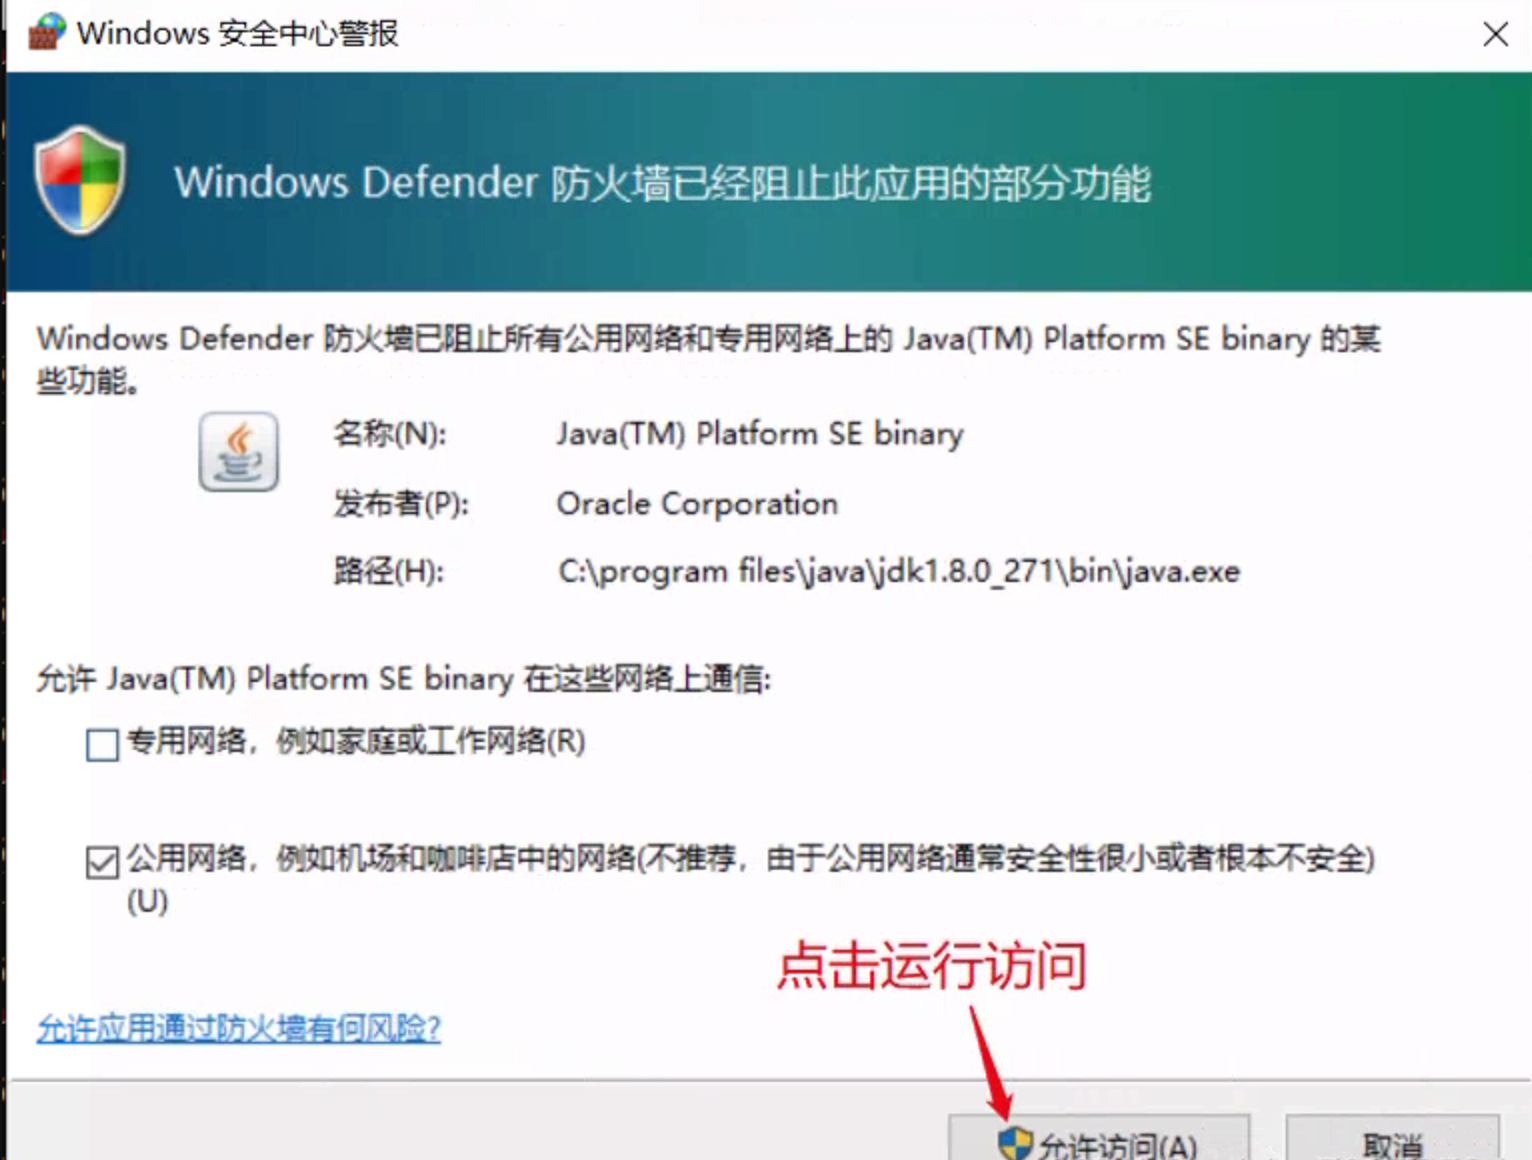This screenshot has height=1160, width=1532.
Task: Click the Windows Defender shield icon
Action: coord(80,180)
